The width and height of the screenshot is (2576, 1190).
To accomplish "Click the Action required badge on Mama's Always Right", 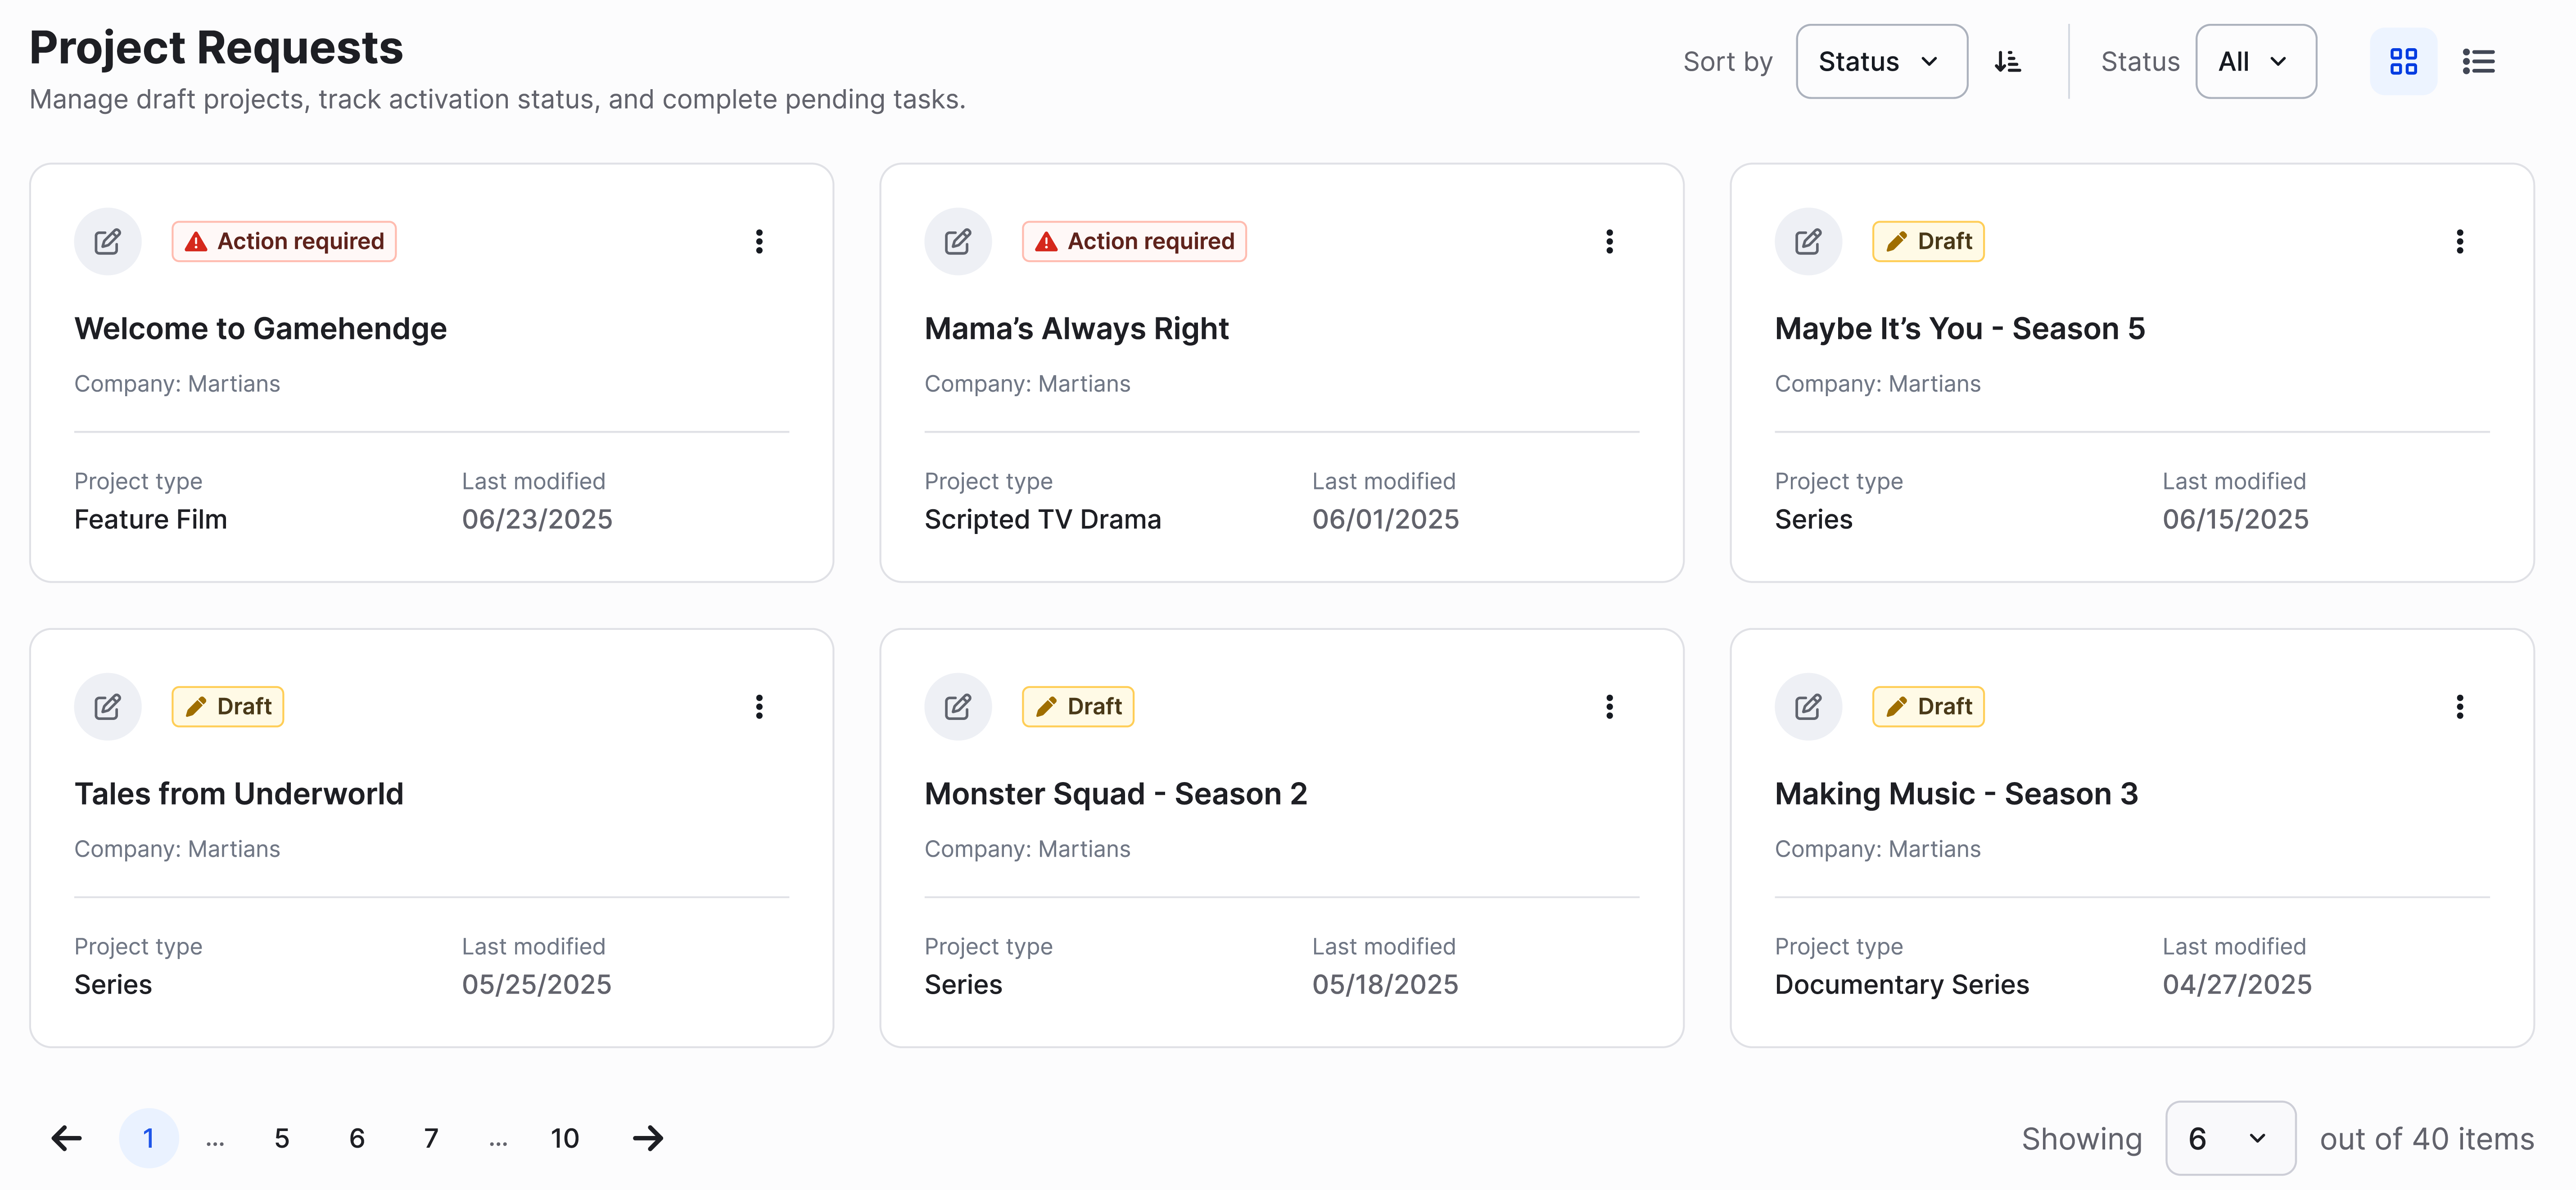I will coord(1134,241).
